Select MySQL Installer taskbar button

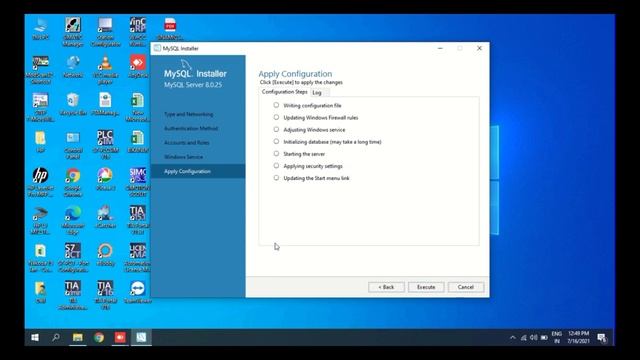[141, 337]
